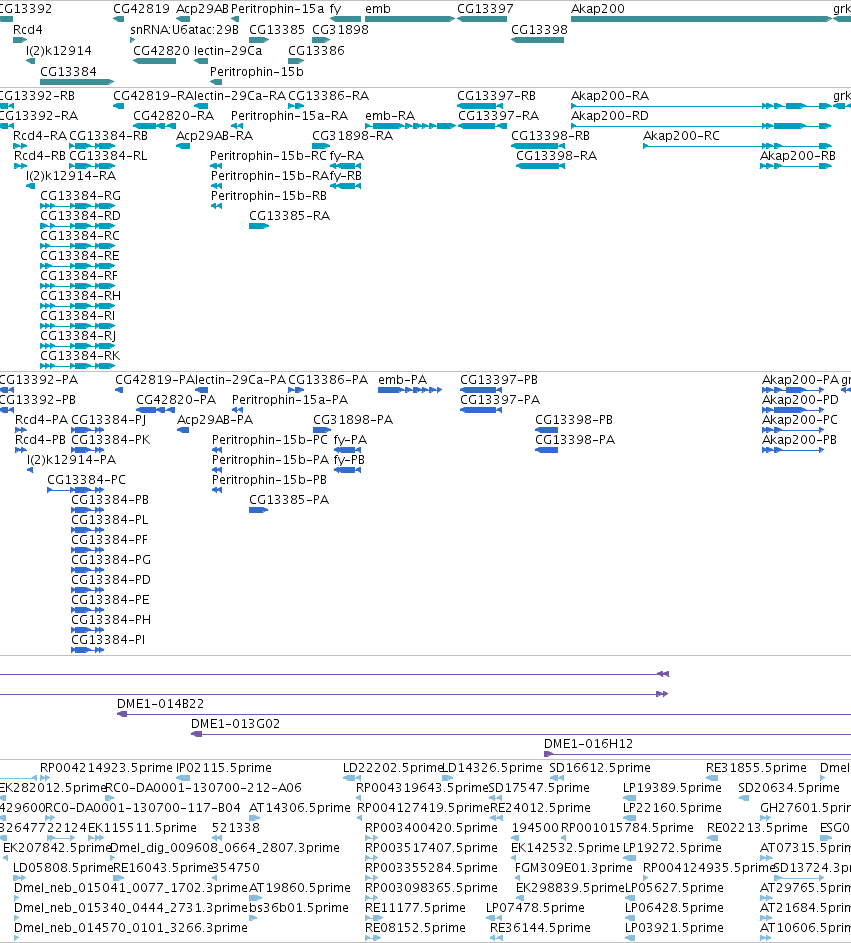This screenshot has width=851, height=943.
Task: Click the lectin-29Ca gene label
Action: click(x=228, y=51)
